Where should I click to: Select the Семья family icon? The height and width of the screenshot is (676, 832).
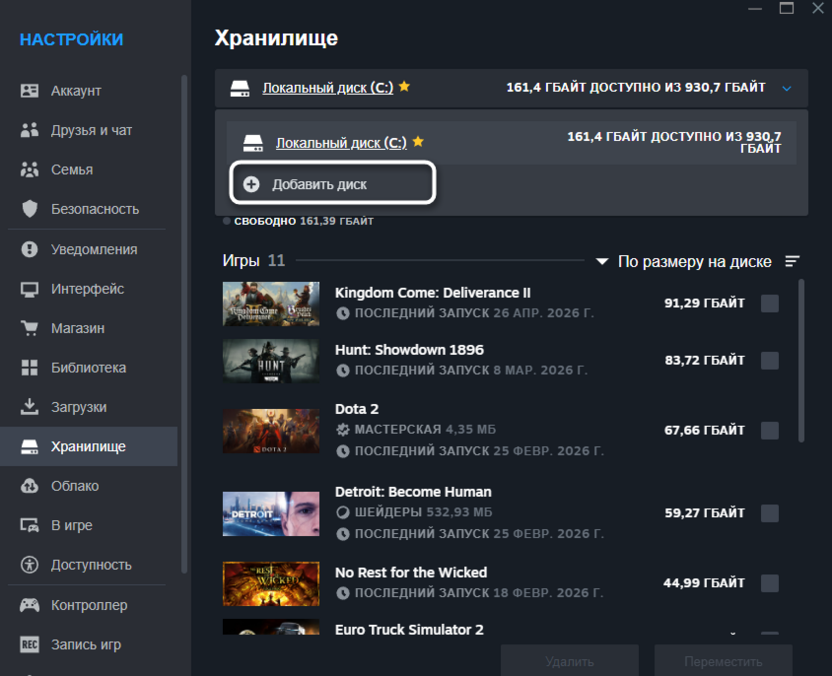tap(29, 170)
